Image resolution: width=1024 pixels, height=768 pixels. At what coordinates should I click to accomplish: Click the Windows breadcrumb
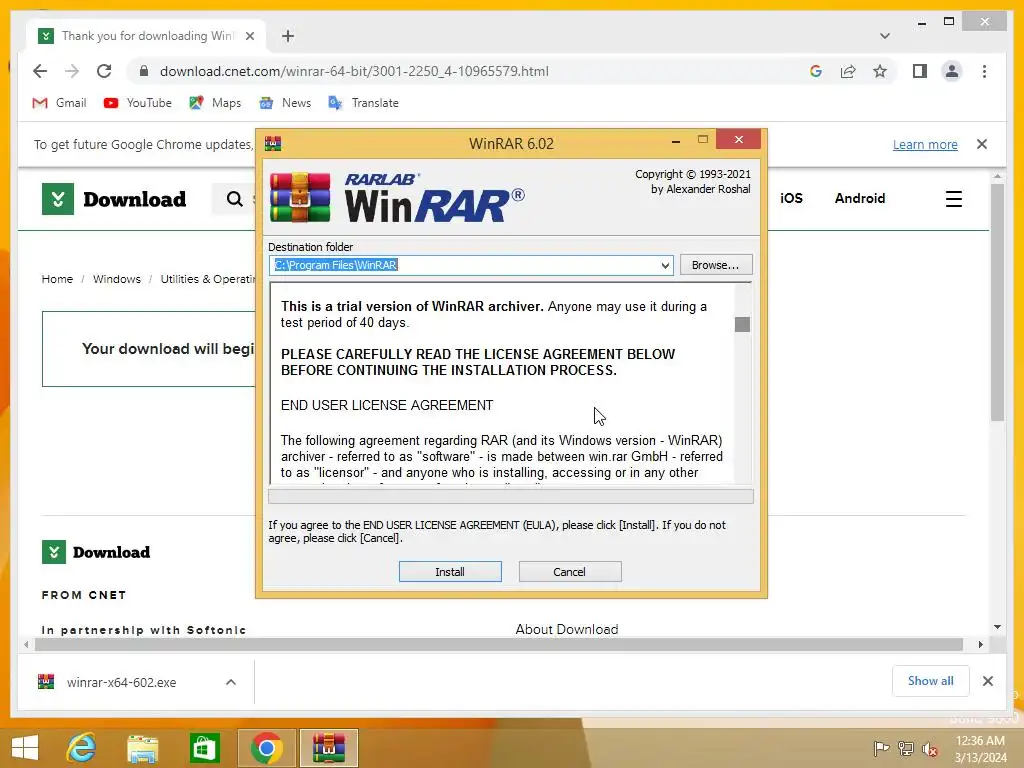click(116, 279)
